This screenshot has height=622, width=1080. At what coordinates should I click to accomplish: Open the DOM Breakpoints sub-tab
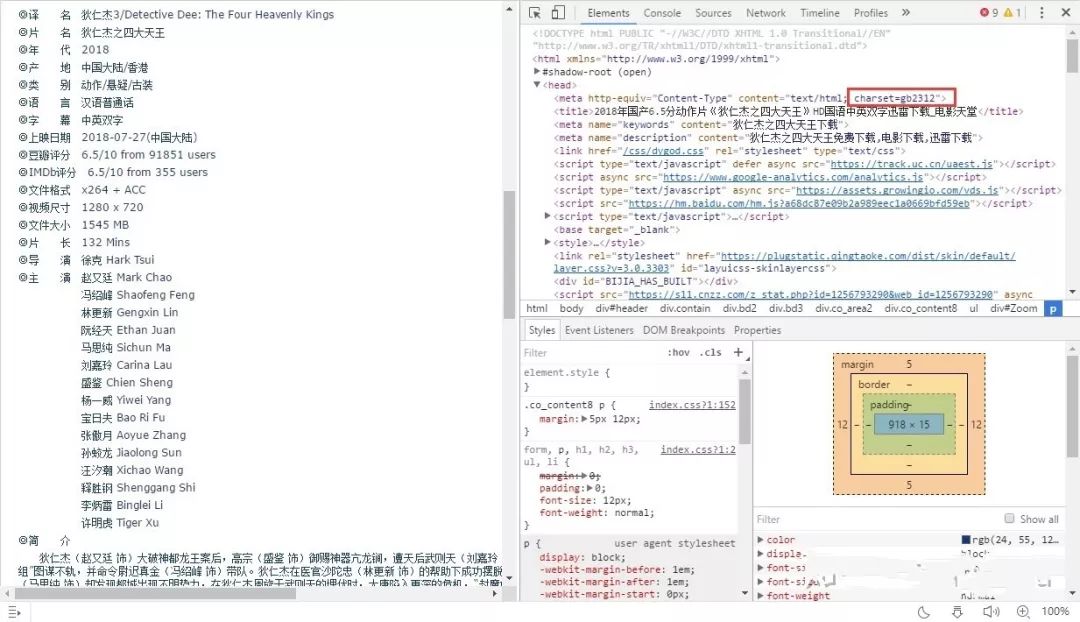coord(683,330)
